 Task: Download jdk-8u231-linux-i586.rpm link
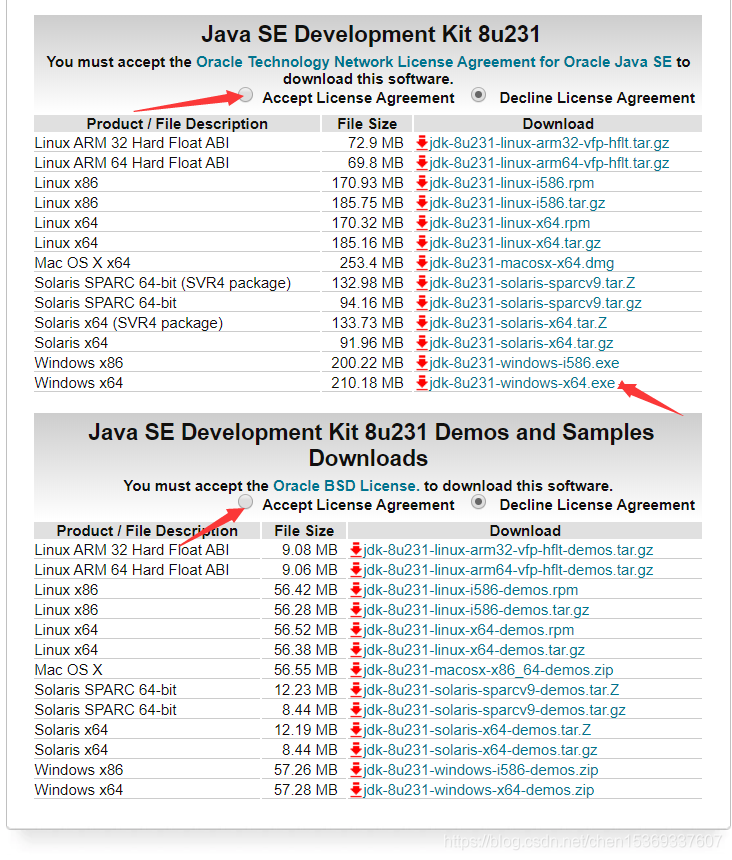tap(512, 183)
